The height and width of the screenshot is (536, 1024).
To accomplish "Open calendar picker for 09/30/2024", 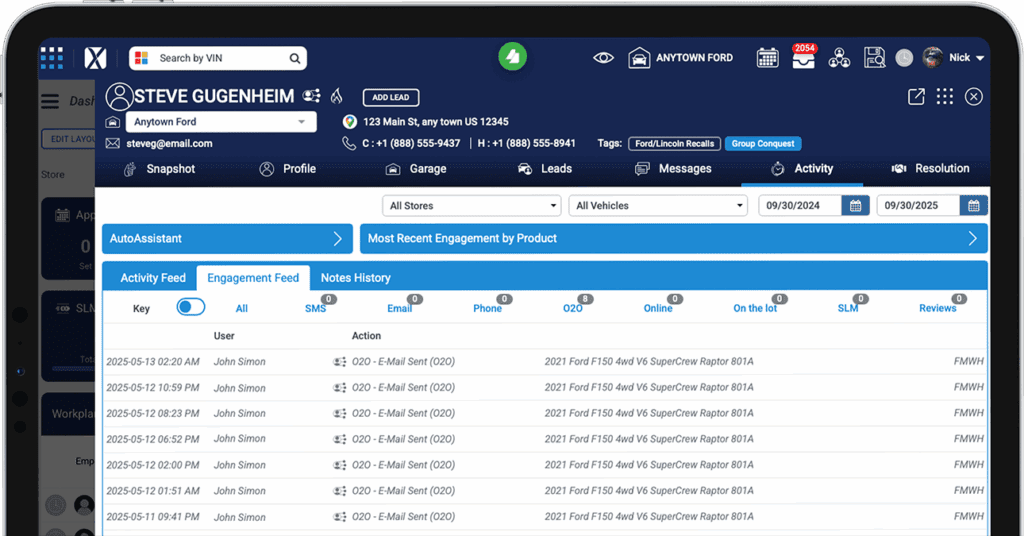I will click(856, 206).
